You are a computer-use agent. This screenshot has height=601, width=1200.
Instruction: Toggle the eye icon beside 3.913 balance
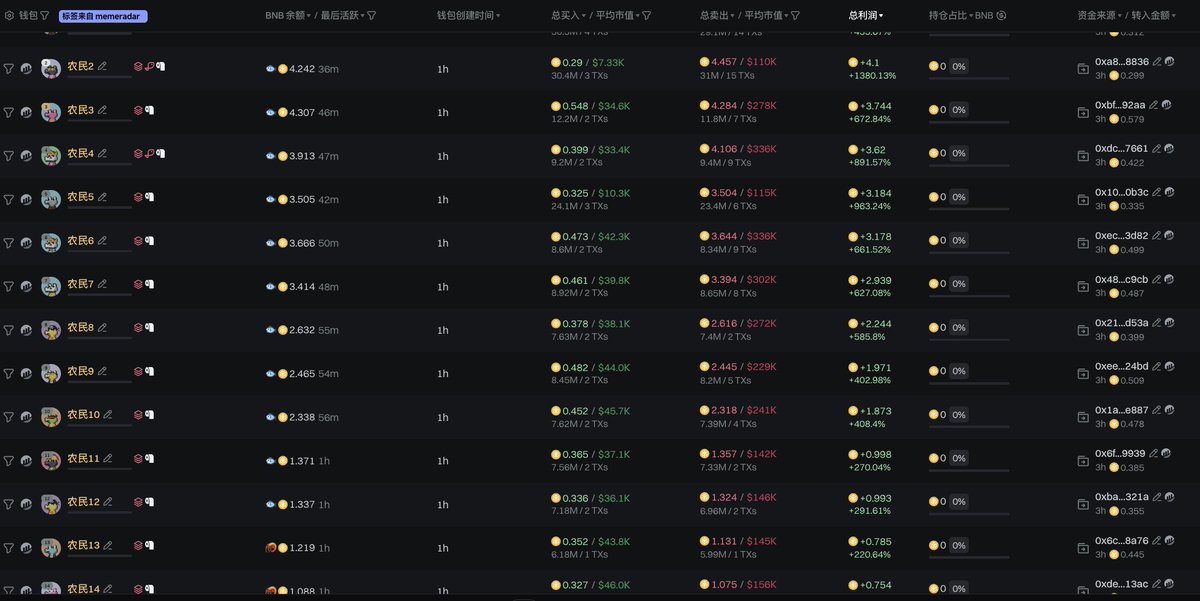click(270, 156)
